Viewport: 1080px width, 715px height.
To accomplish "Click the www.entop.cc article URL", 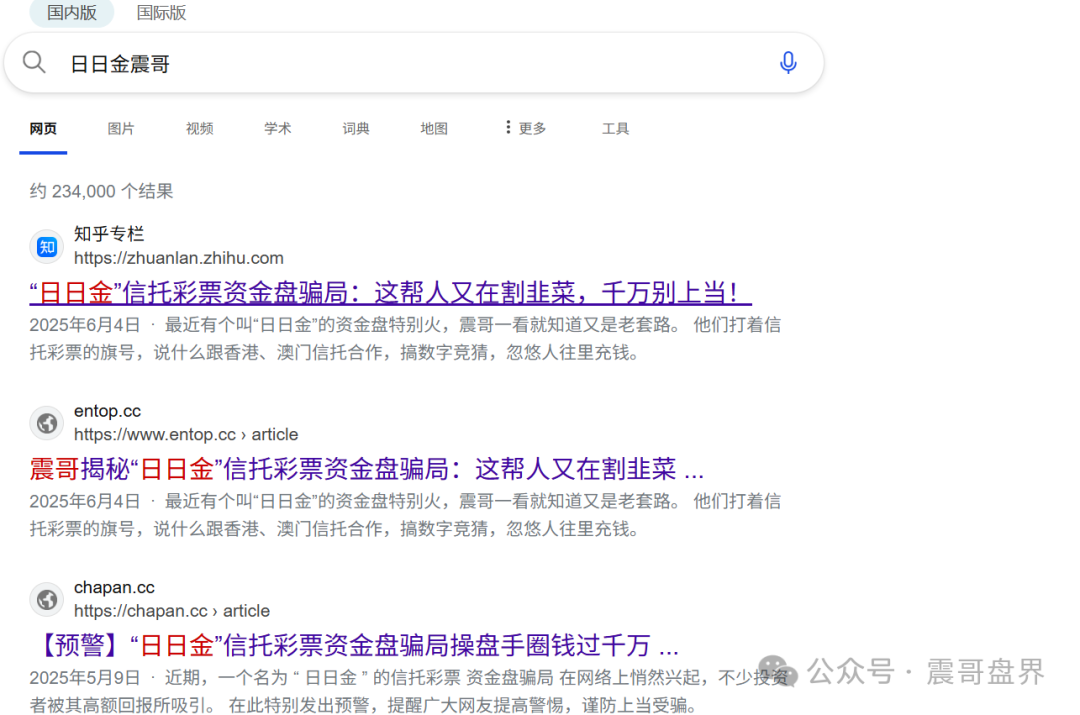I will coord(186,435).
